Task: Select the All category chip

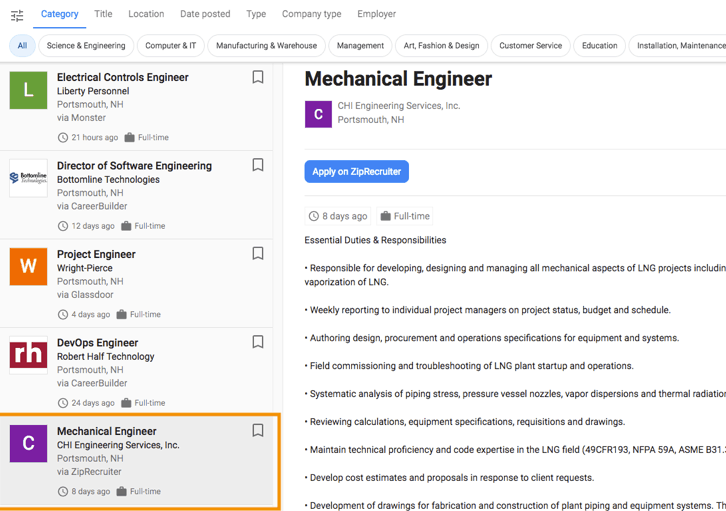Action: coord(22,45)
